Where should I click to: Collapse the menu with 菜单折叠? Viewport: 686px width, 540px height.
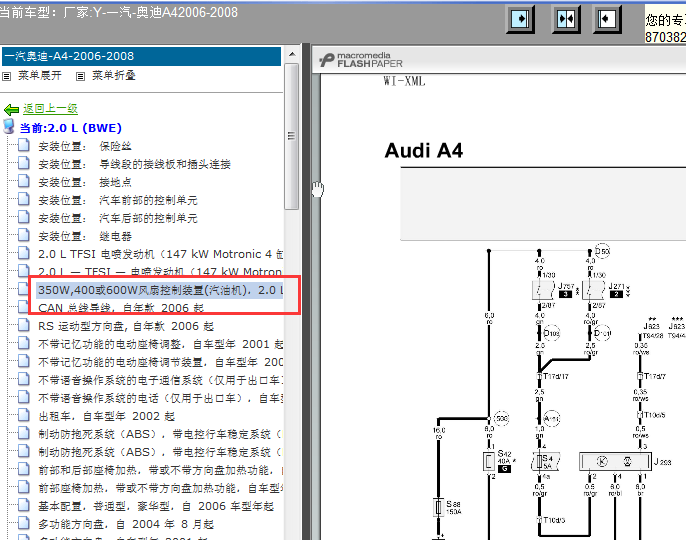114,76
